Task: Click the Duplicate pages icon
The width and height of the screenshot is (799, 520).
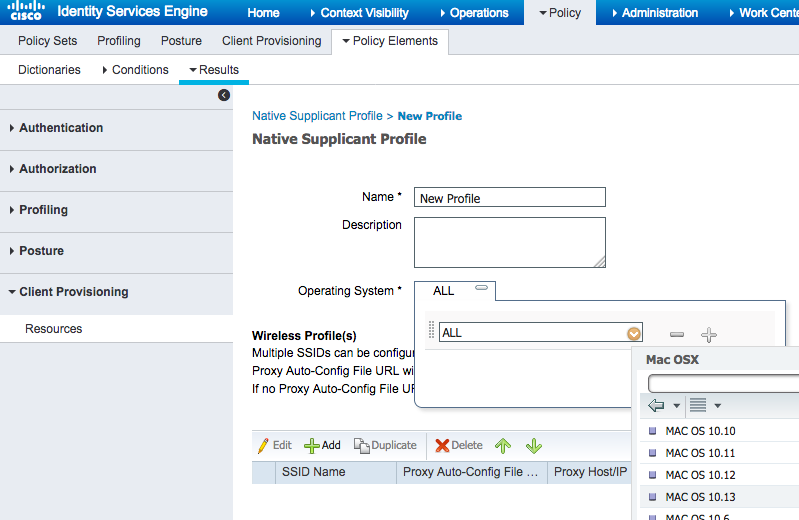Action: 361,446
